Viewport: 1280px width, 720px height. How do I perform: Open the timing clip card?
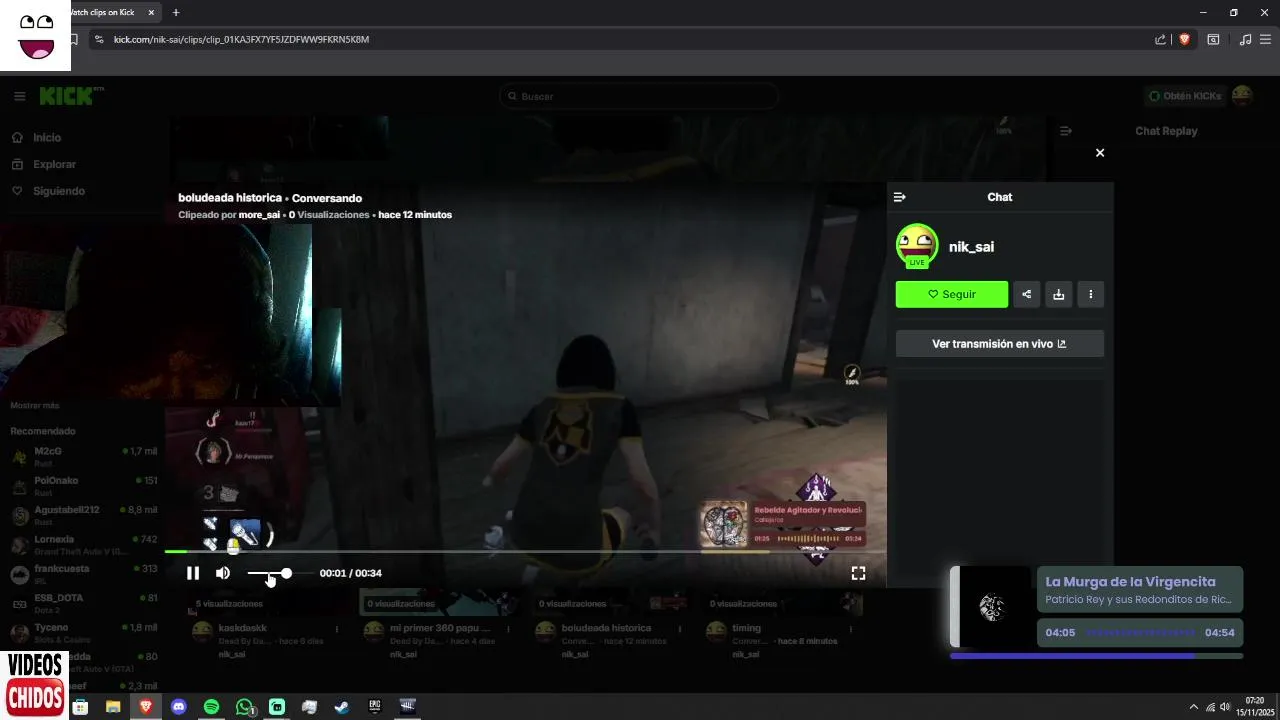[x=747, y=628]
